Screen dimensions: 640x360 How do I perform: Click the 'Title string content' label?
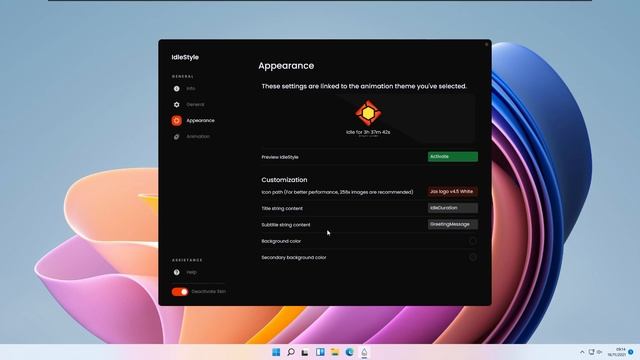click(282, 209)
